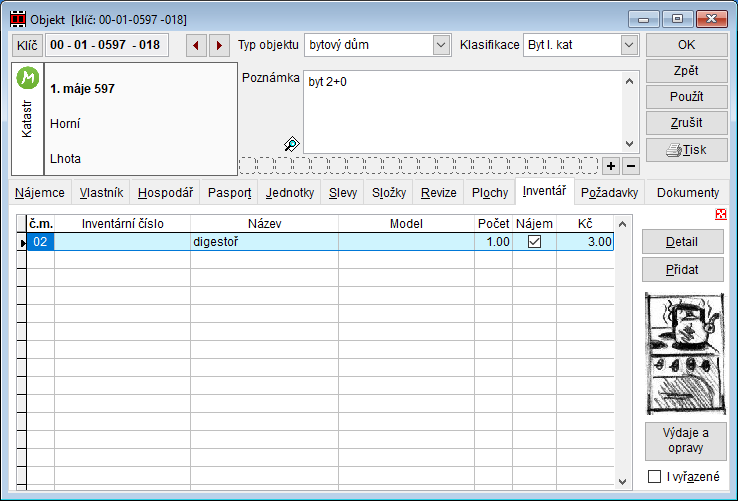The width and height of the screenshot is (738, 501).
Task: Click the minus button below the note
Action: coord(630,165)
